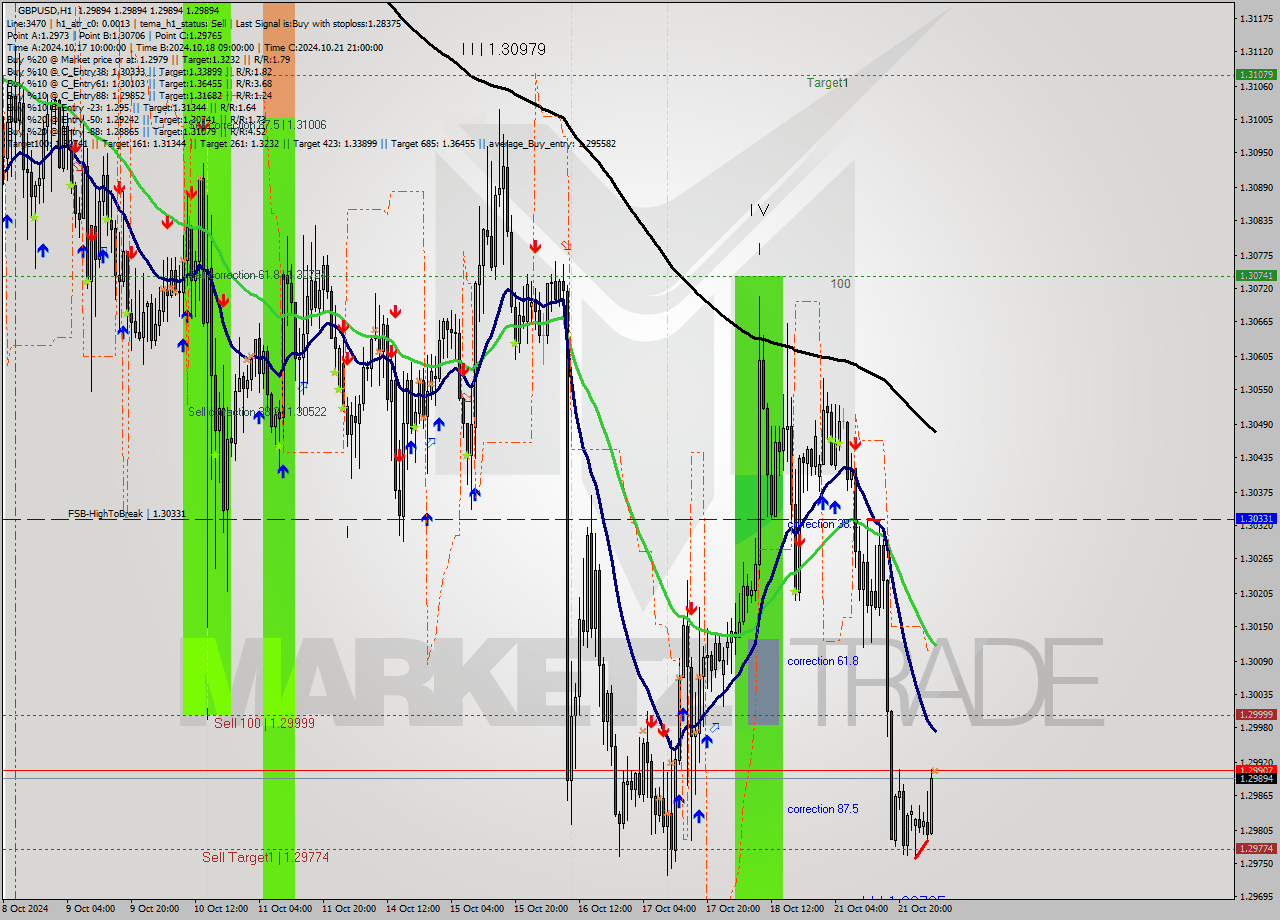
Task: Click the red 1.29774 price tag
Action: tap(1256, 848)
